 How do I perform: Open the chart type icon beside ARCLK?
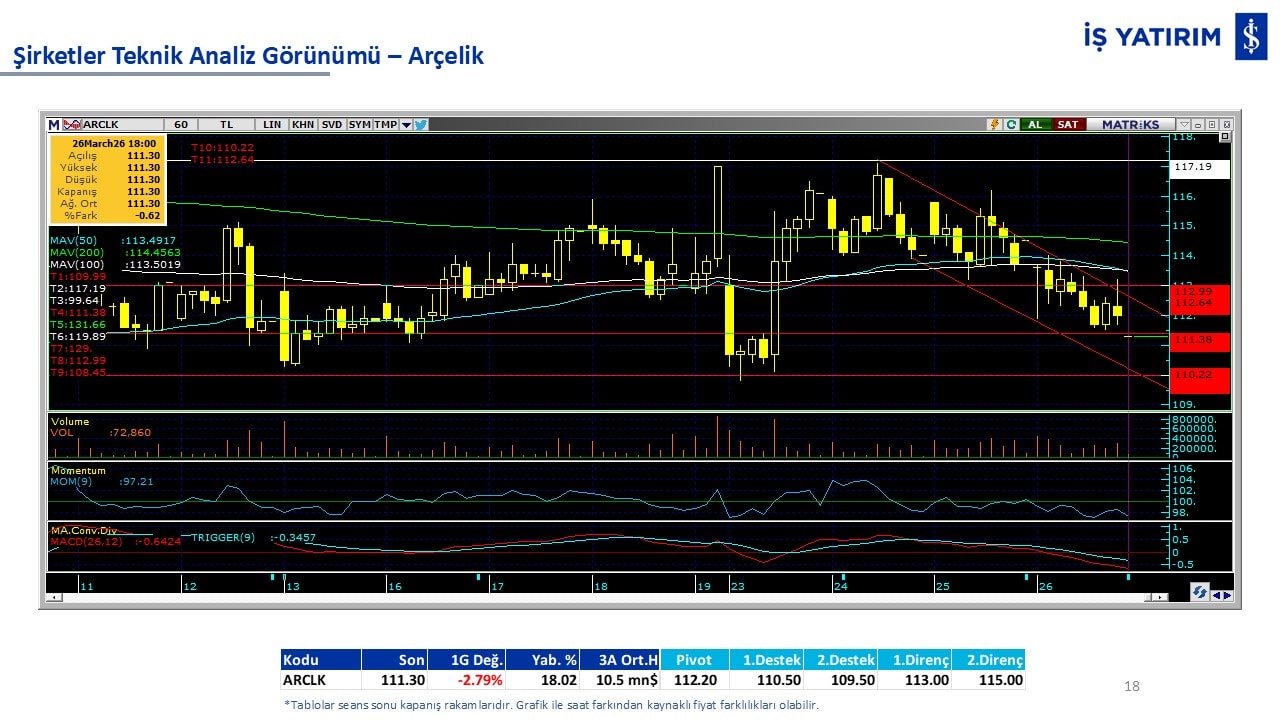click(72, 125)
